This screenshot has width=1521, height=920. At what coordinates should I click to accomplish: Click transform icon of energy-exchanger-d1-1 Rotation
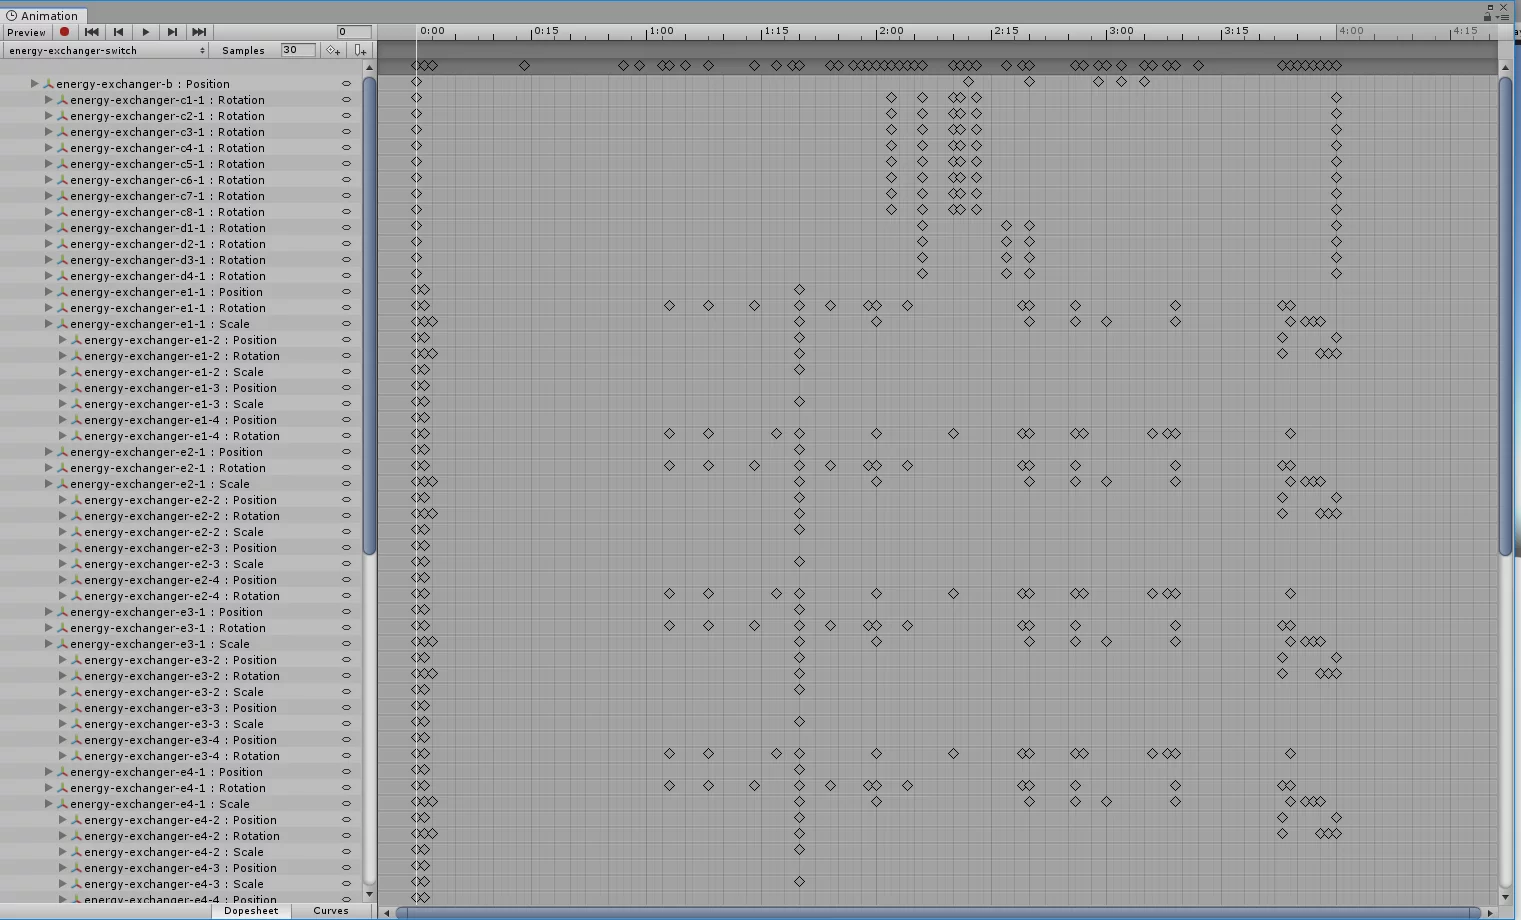(x=62, y=228)
